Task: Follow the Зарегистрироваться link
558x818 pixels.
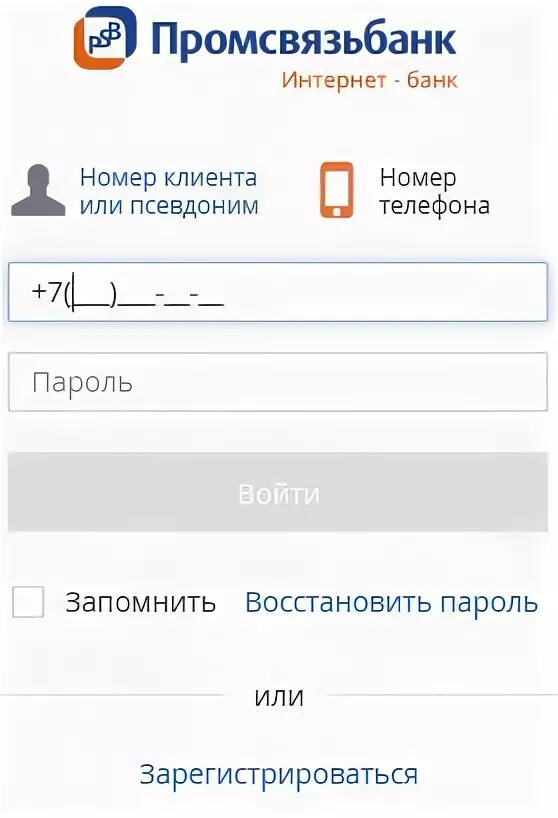Action: click(x=278, y=775)
